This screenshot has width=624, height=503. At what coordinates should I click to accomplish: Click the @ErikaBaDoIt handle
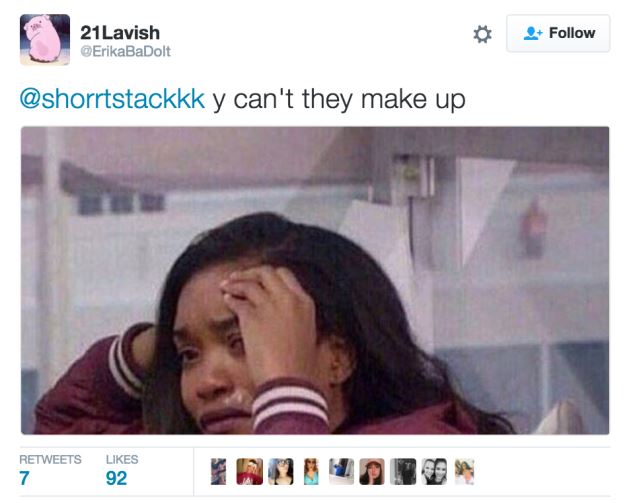click(x=125, y=51)
